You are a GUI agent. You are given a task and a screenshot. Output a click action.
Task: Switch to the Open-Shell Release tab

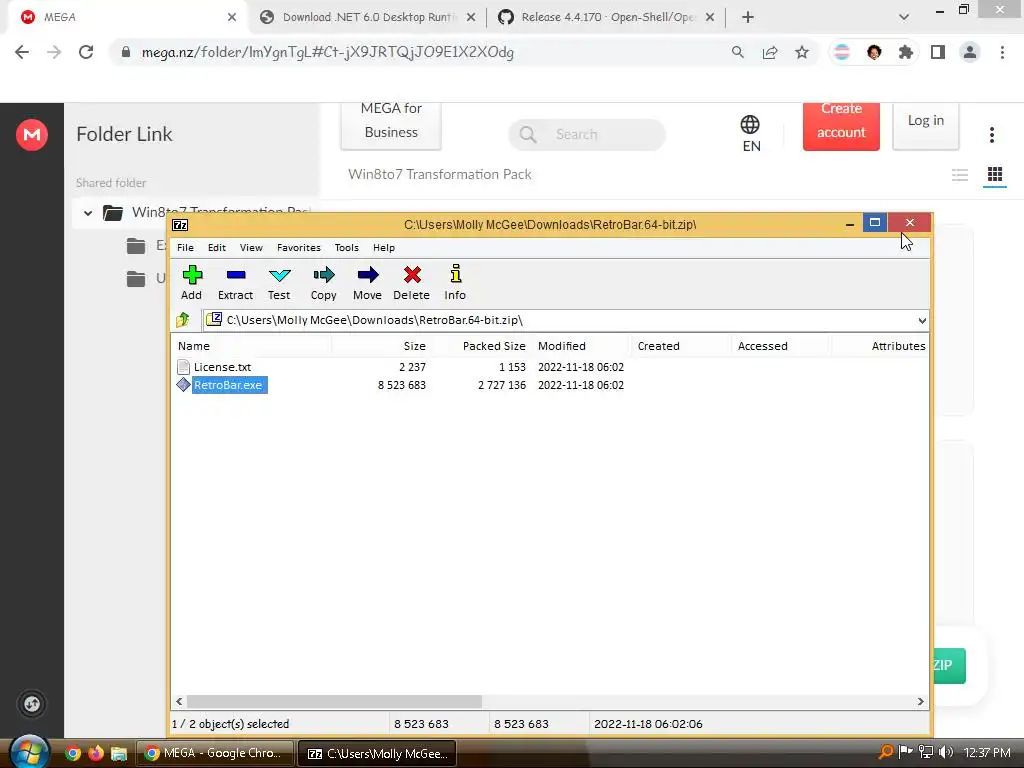[607, 18]
